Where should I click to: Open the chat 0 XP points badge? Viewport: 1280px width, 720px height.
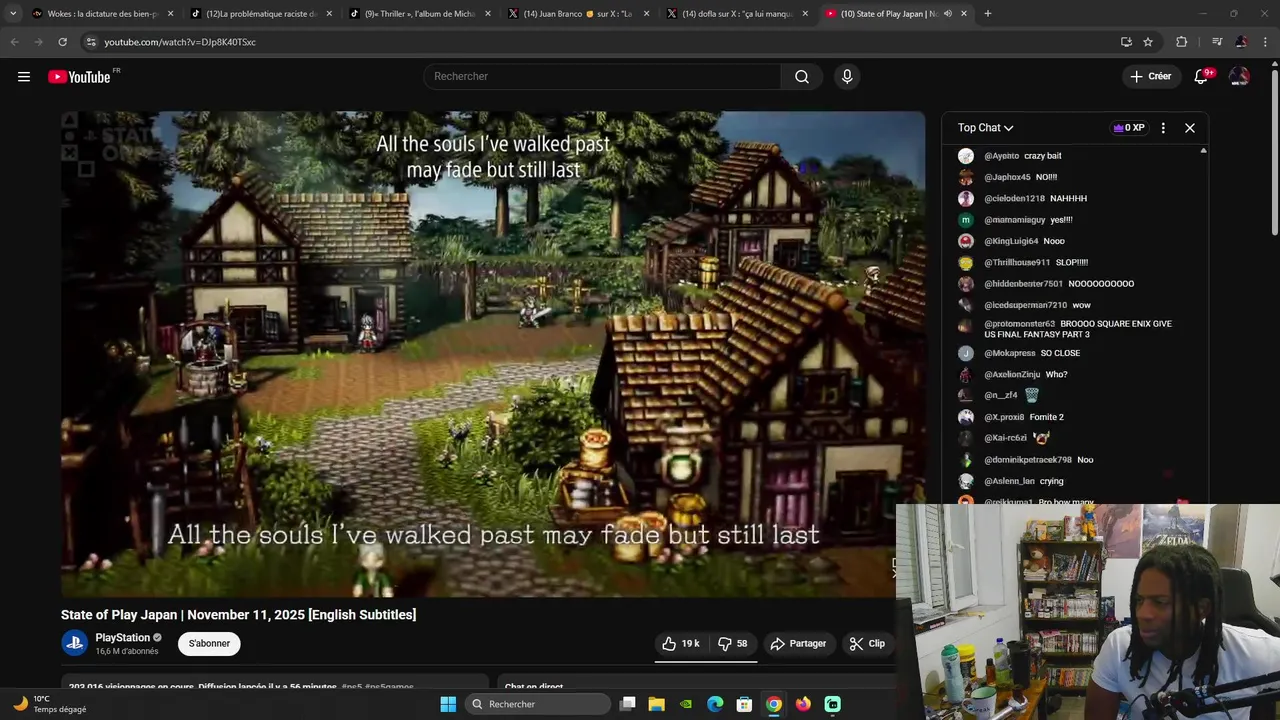point(1129,128)
